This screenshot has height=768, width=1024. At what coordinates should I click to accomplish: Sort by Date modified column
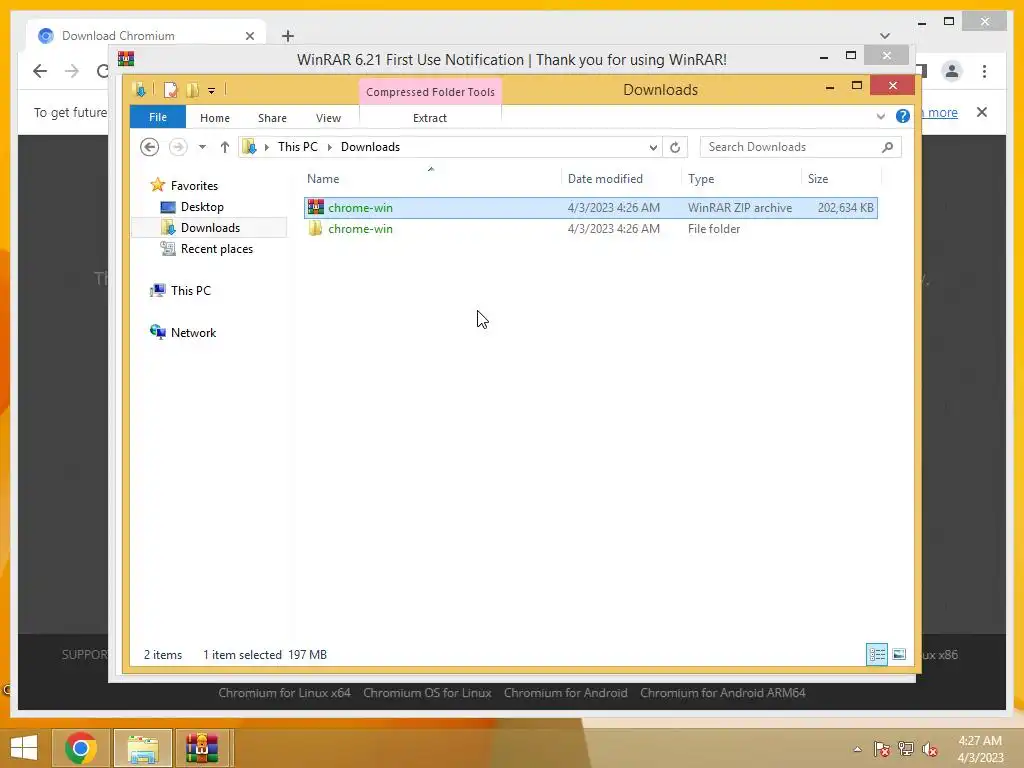click(x=605, y=179)
